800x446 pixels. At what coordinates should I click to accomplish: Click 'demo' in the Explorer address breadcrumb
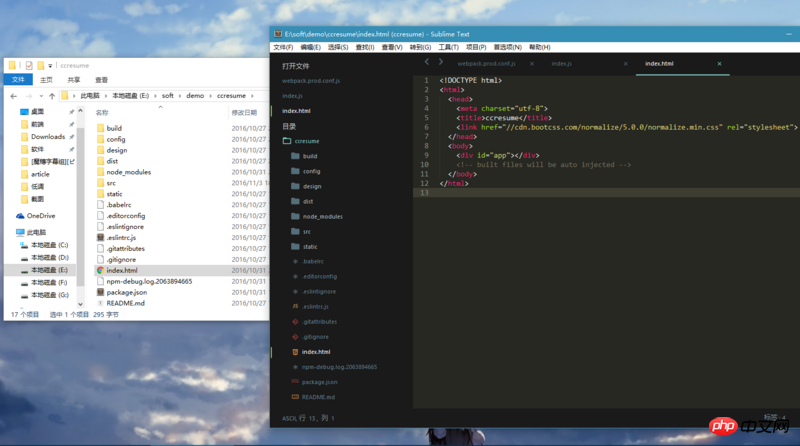[x=193, y=96]
